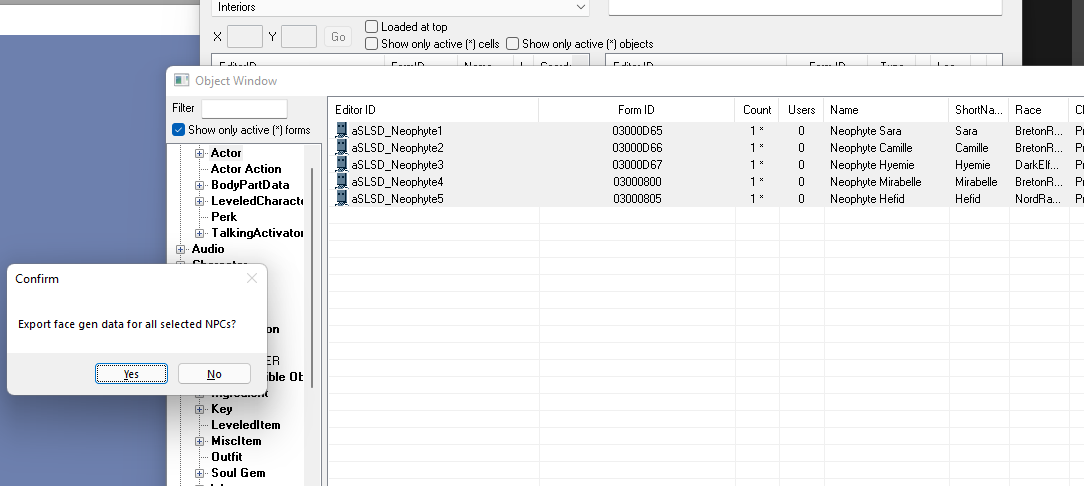Click Form ID 03000D66
The image size is (1084, 486).
click(x=637, y=148)
